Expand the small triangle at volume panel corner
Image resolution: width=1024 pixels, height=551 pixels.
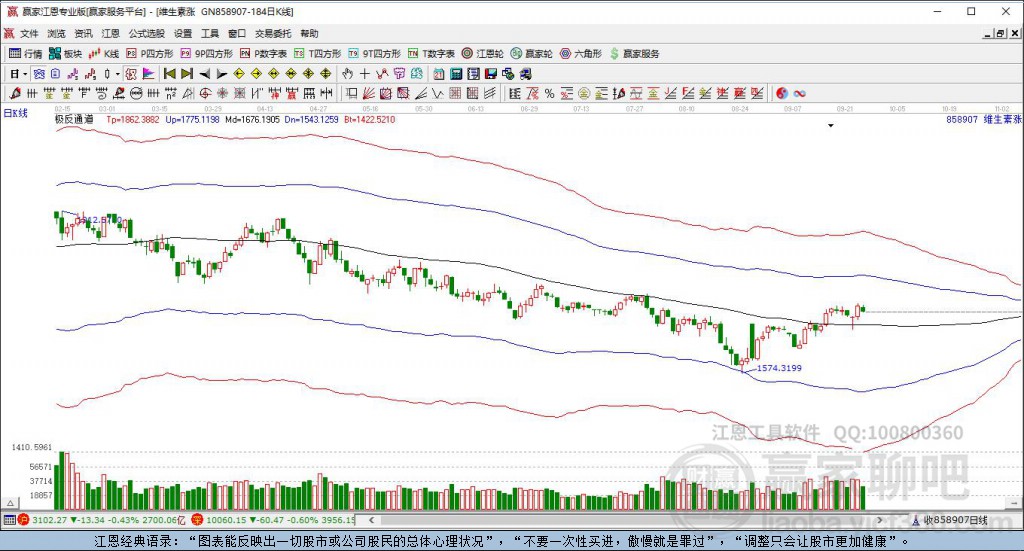[x=10, y=503]
